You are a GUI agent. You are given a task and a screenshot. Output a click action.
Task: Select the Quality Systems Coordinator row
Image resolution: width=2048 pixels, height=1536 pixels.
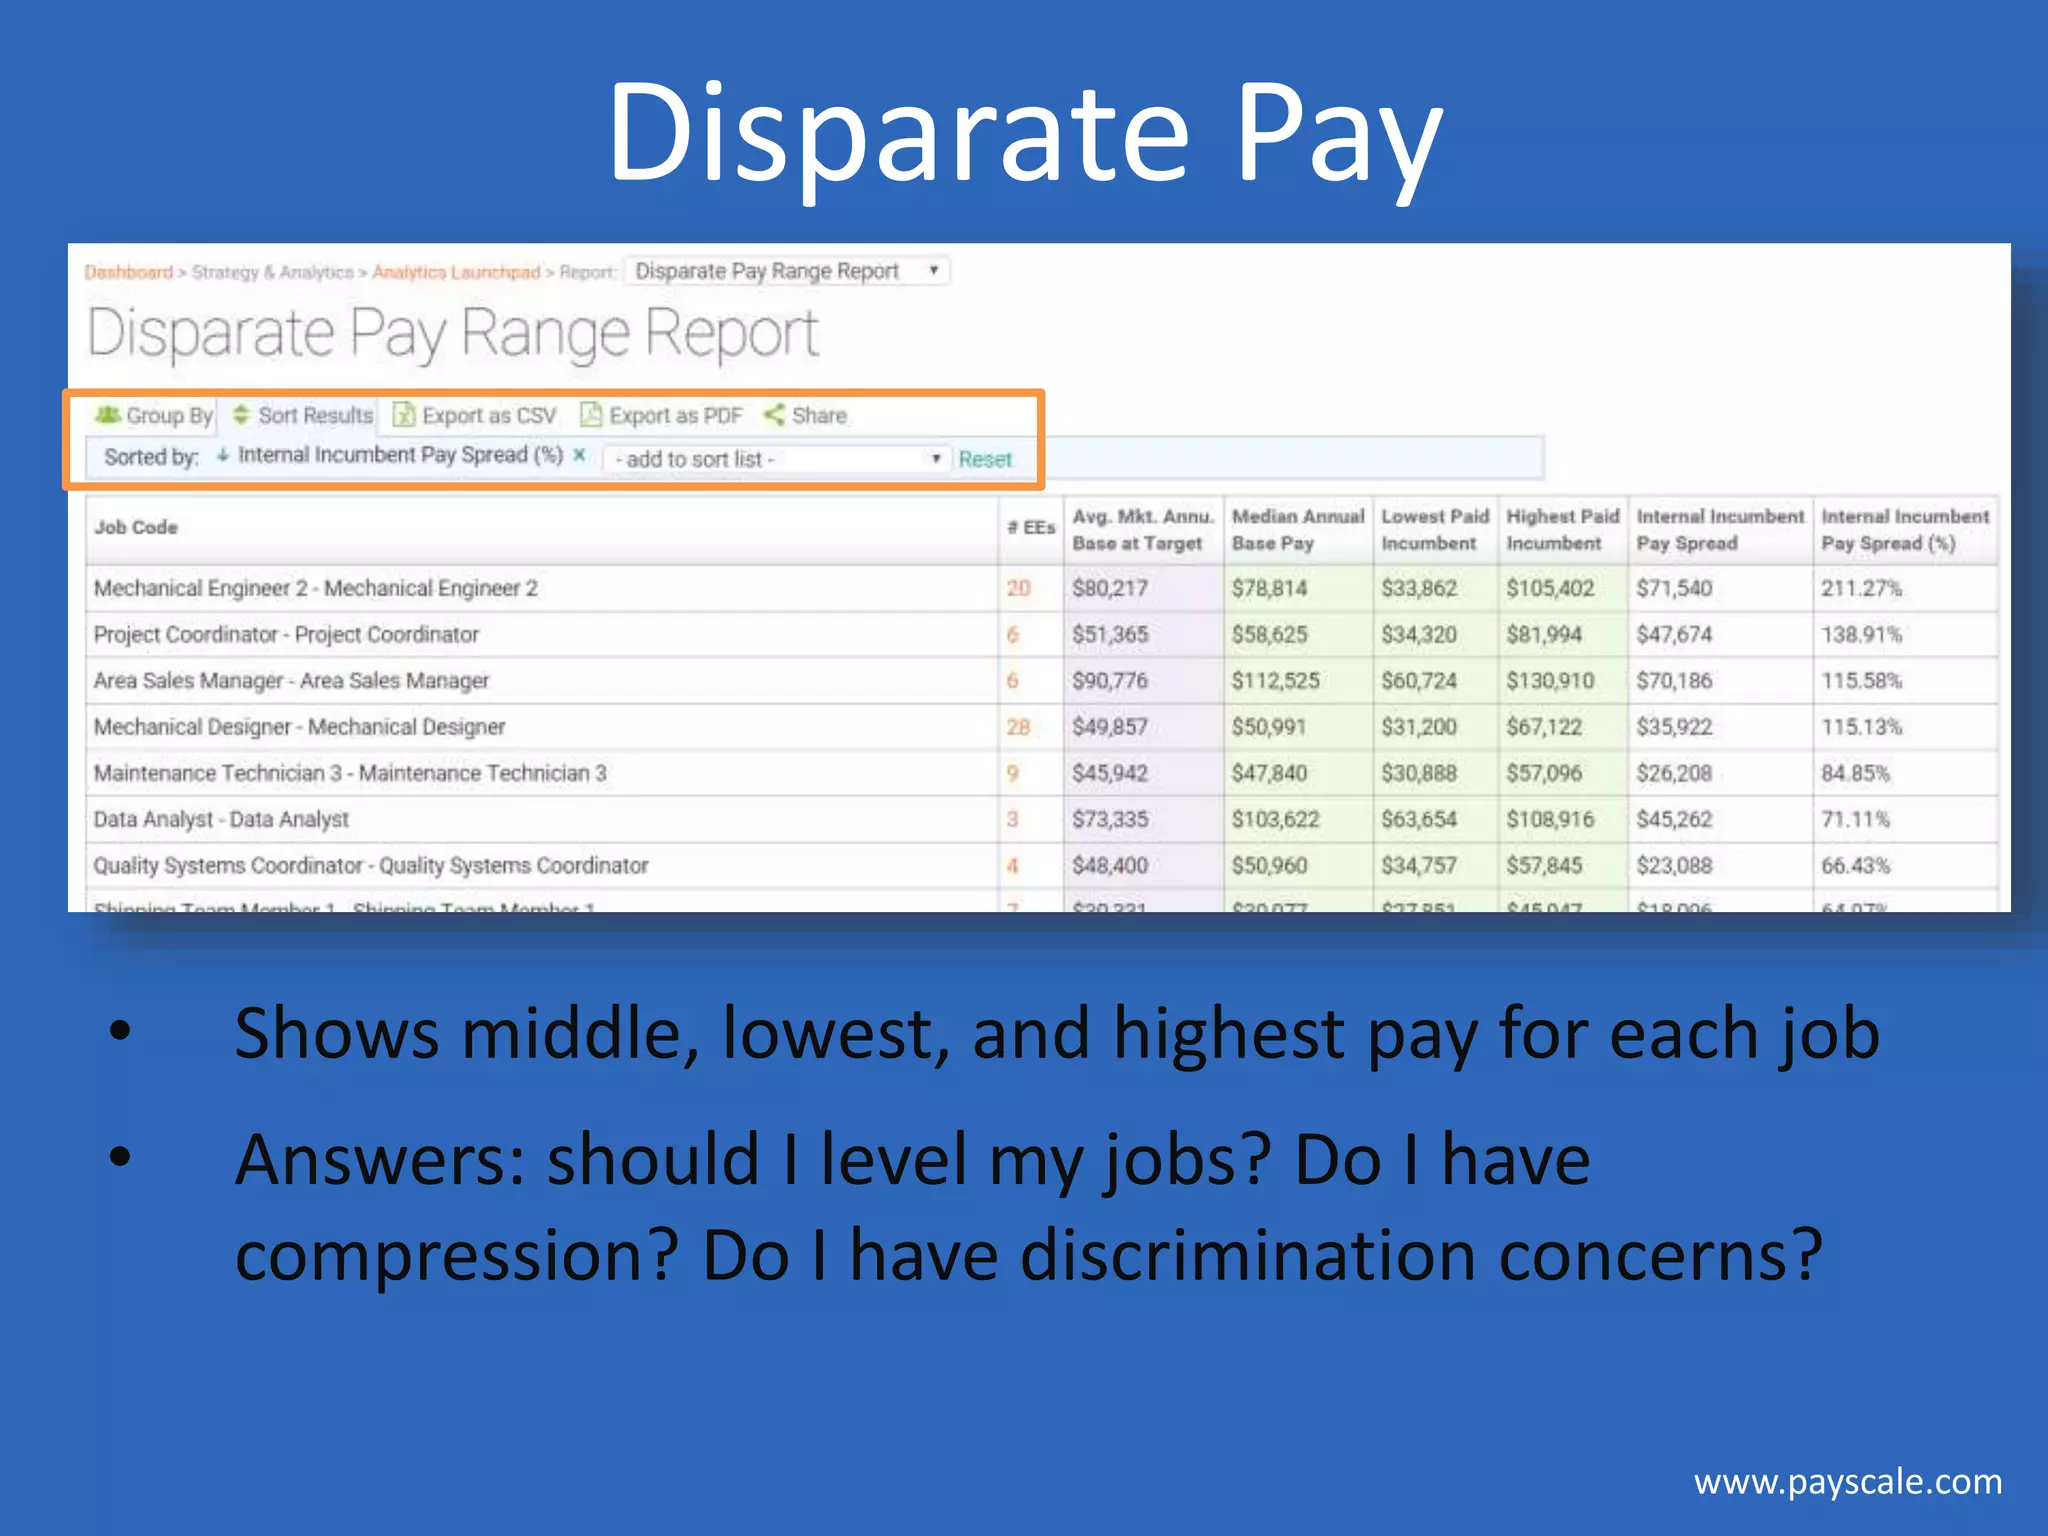point(1042,865)
